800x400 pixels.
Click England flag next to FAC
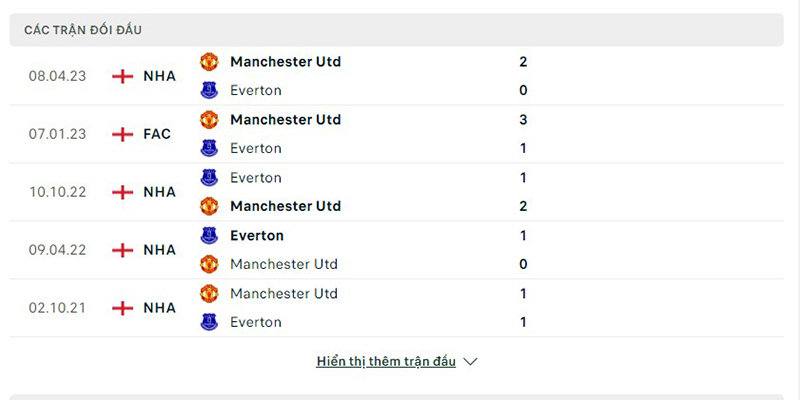tap(123, 134)
